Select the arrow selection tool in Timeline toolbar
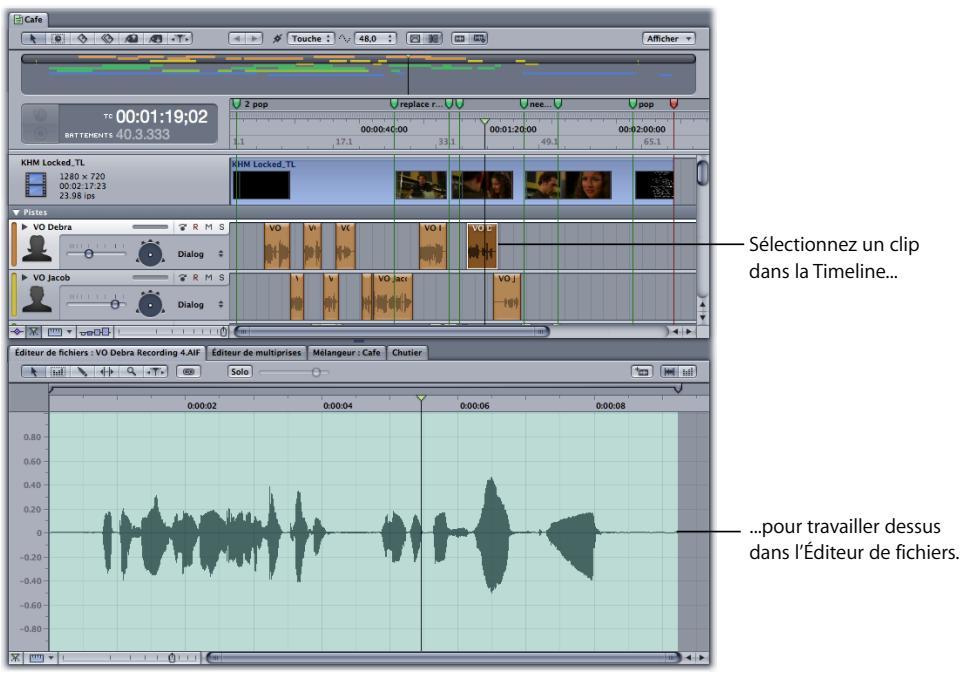The image size is (967, 673). tap(33, 38)
